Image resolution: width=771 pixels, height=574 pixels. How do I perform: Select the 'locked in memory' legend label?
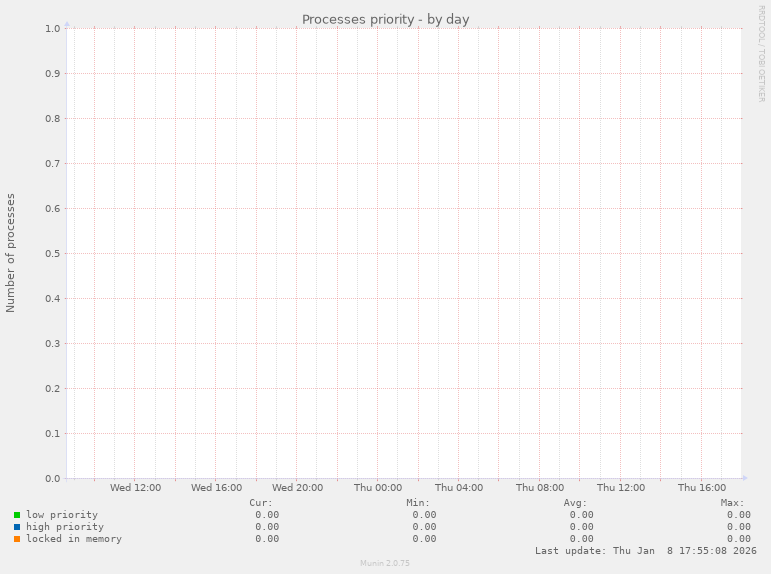[x=74, y=539]
